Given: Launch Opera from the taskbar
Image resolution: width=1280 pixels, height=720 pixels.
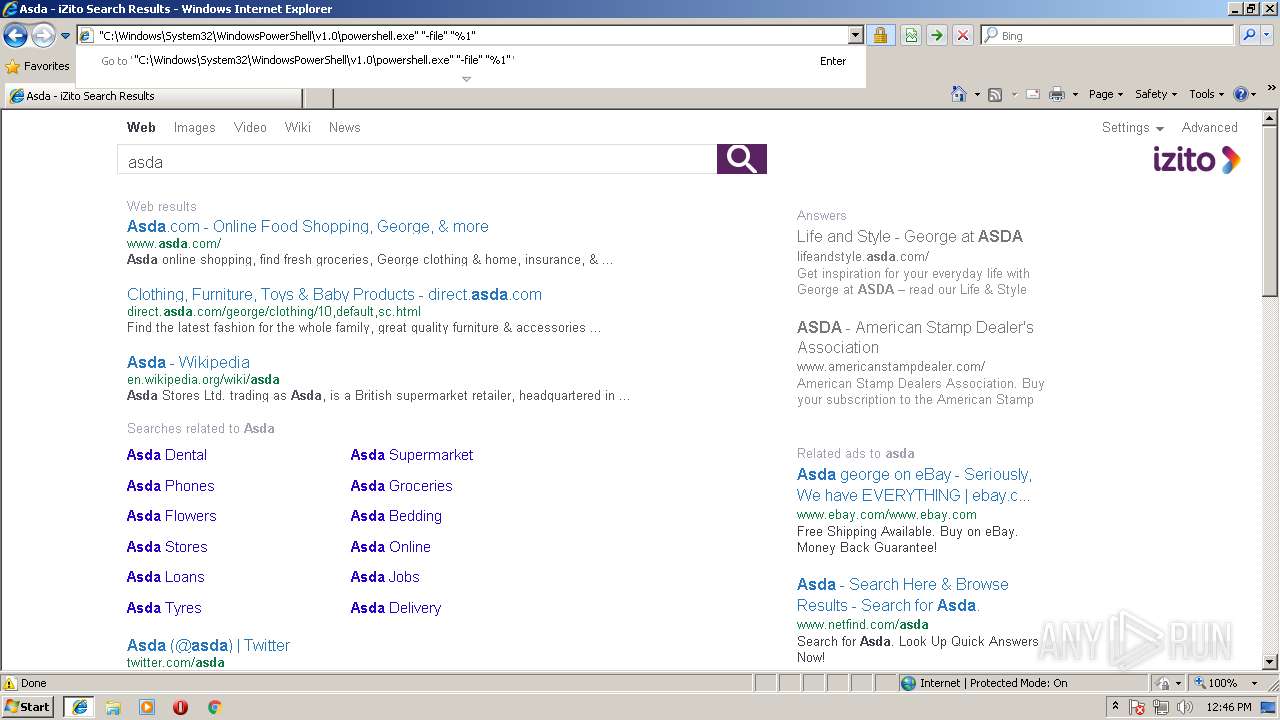Looking at the screenshot, I should [x=180, y=707].
